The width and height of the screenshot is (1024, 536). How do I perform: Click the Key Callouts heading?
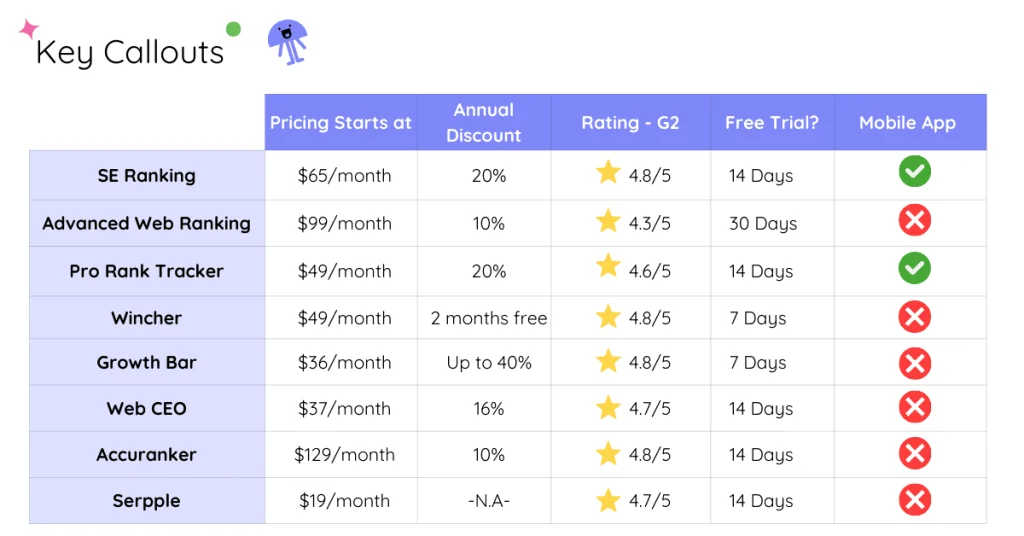[x=130, y=52]
